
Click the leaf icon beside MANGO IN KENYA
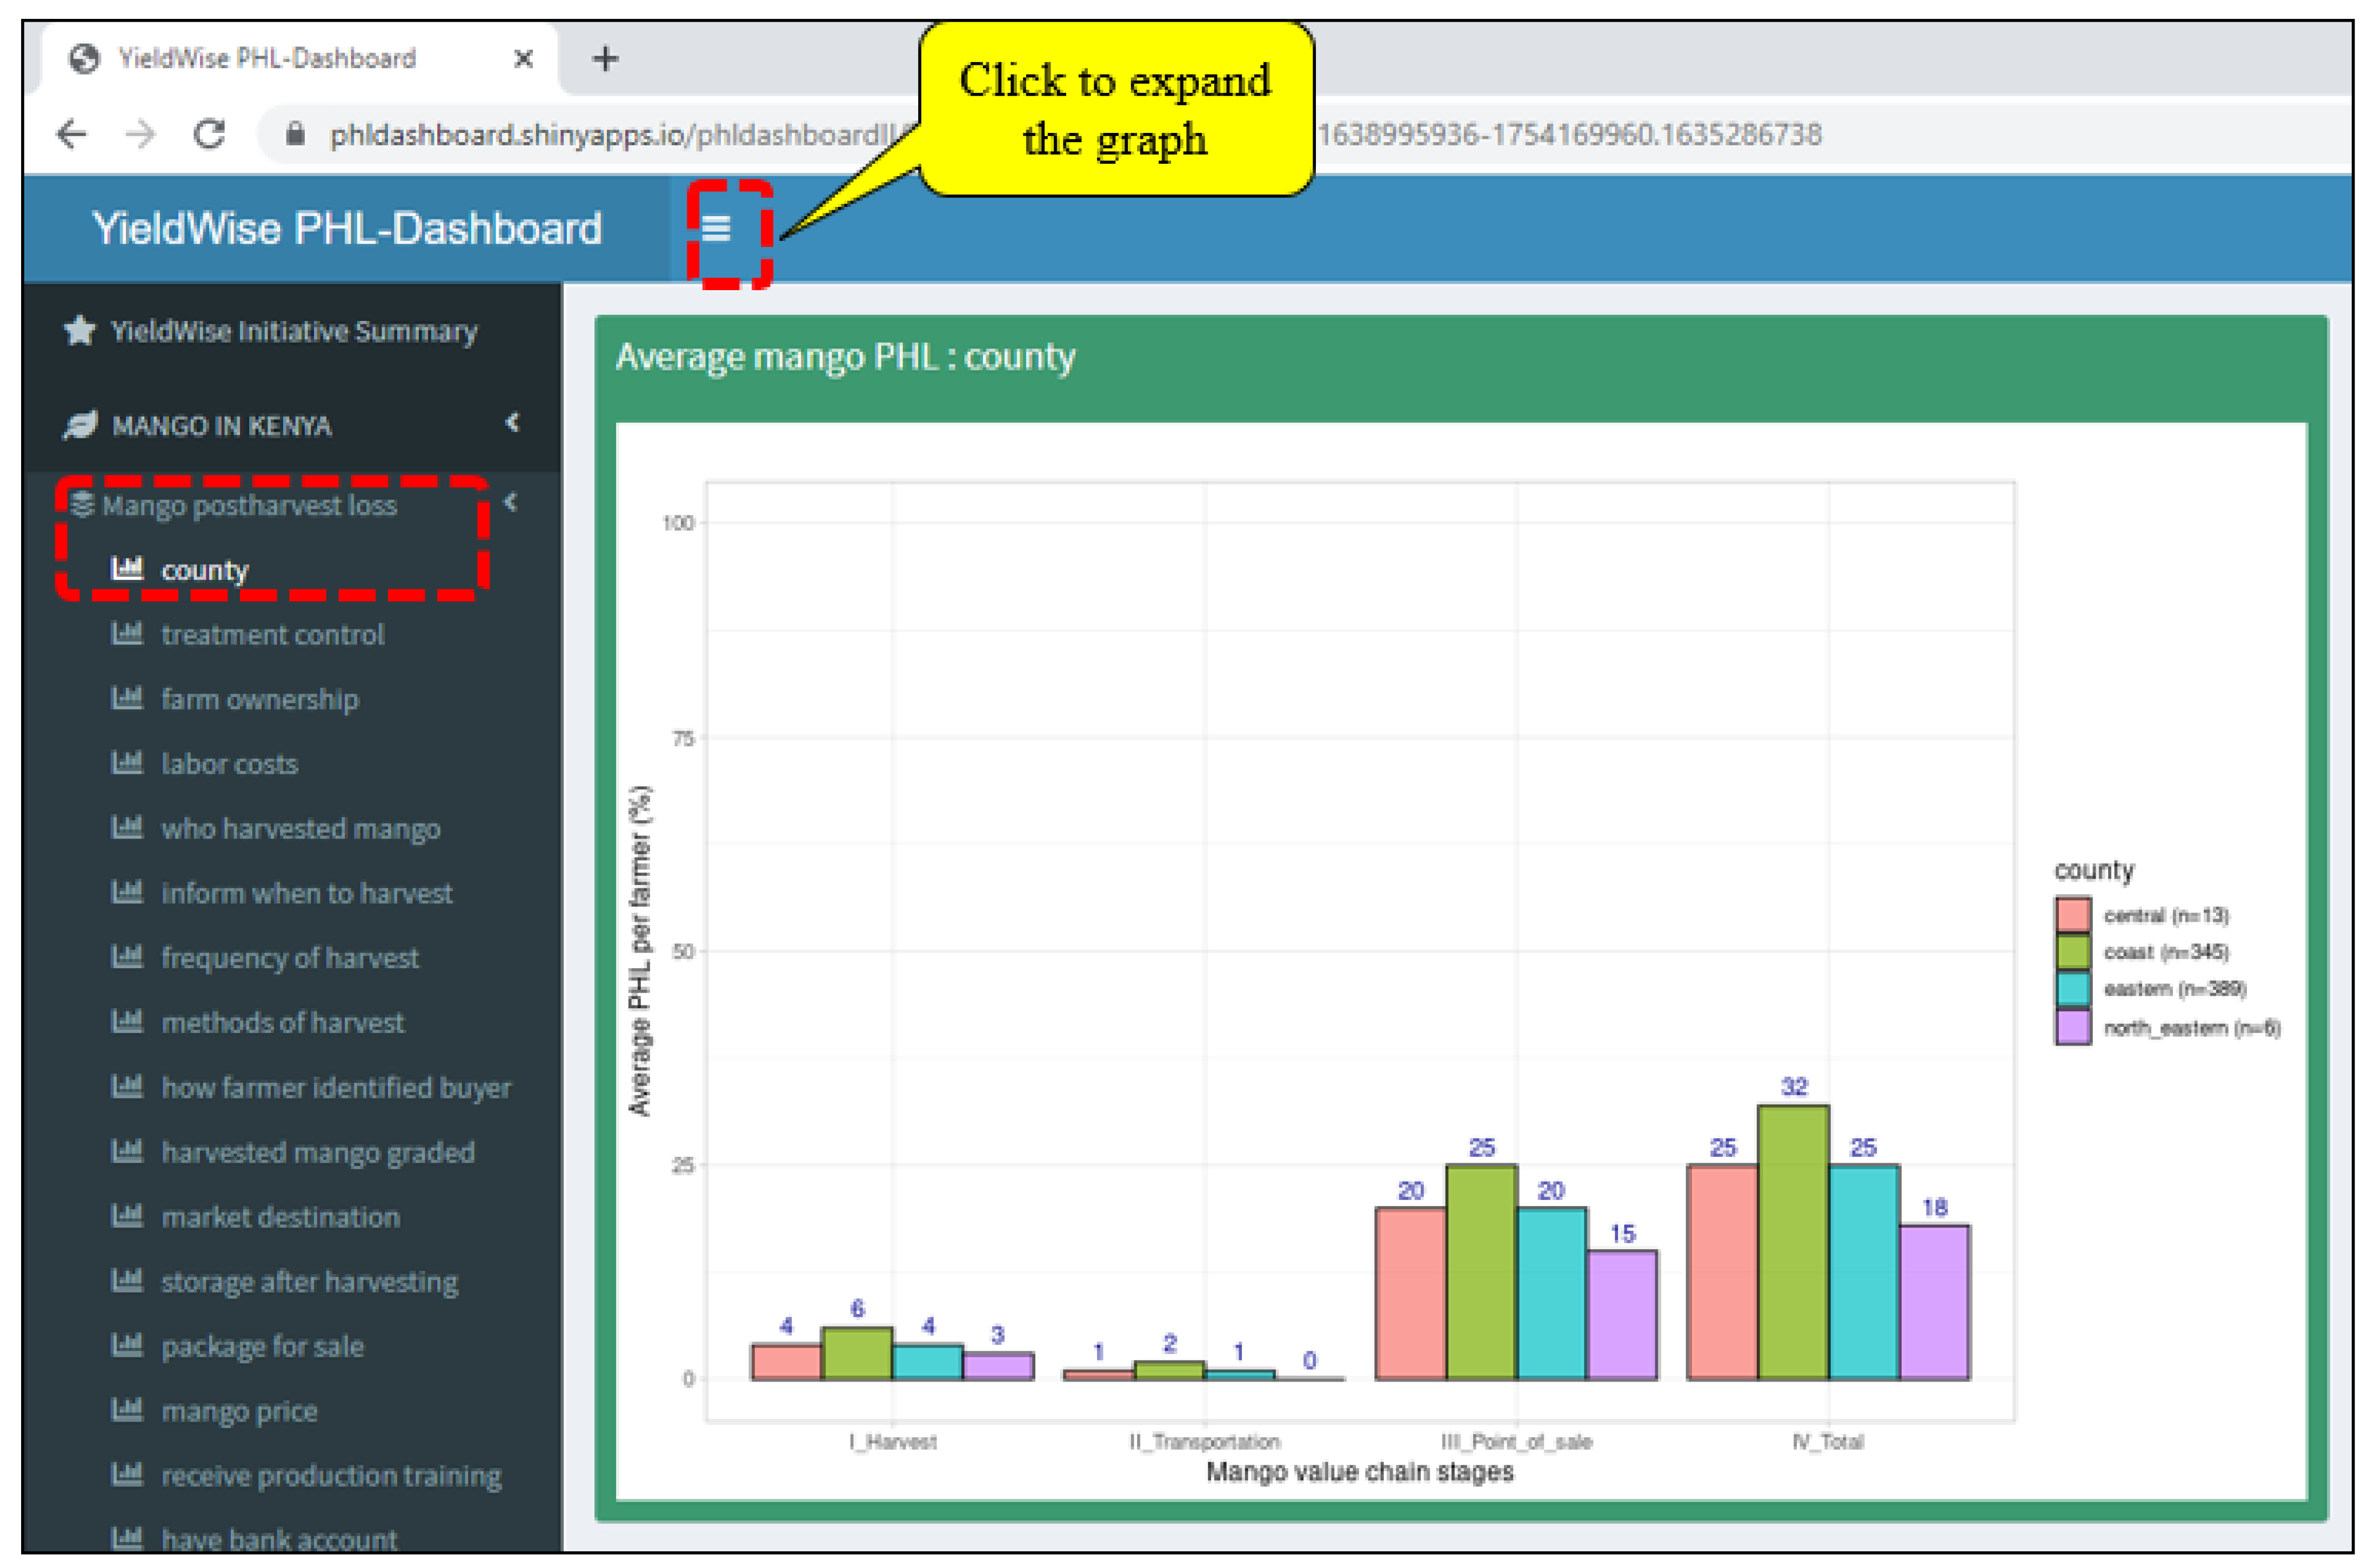coord(80,425)
